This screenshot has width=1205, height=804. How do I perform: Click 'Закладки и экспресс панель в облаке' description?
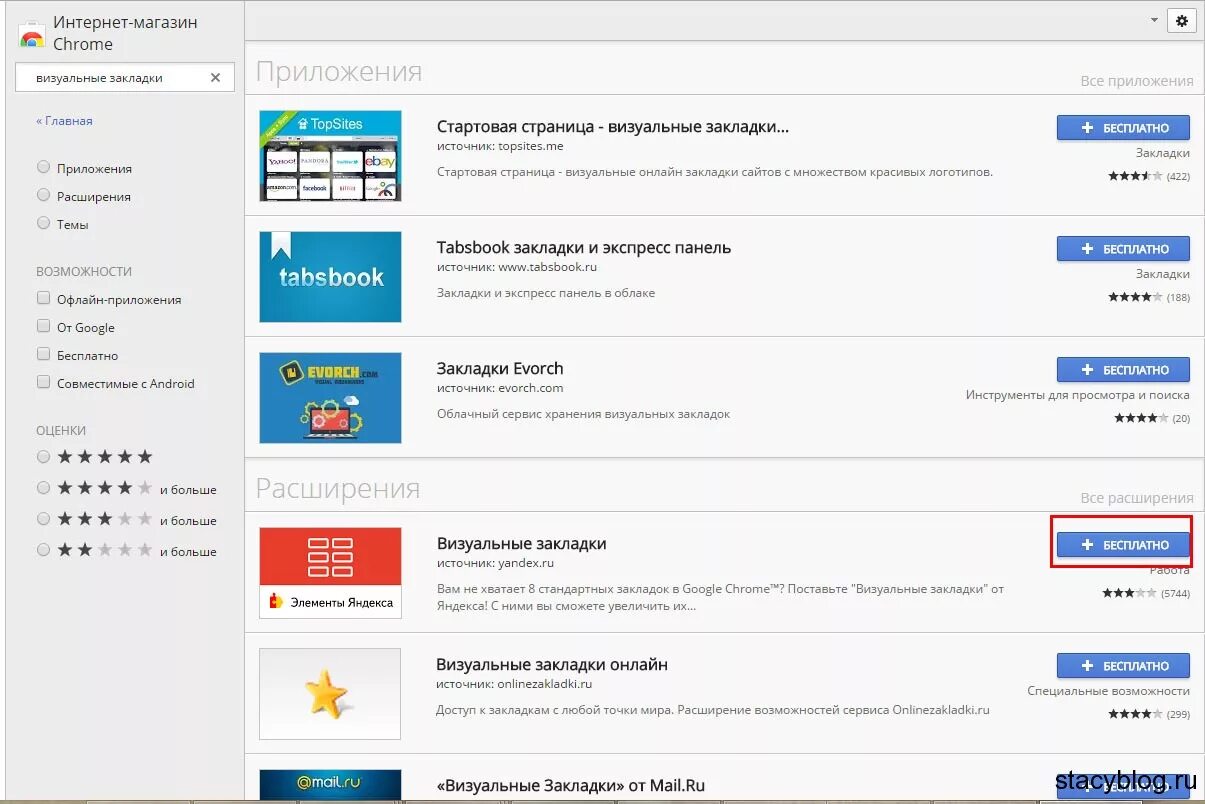(546, 293)
